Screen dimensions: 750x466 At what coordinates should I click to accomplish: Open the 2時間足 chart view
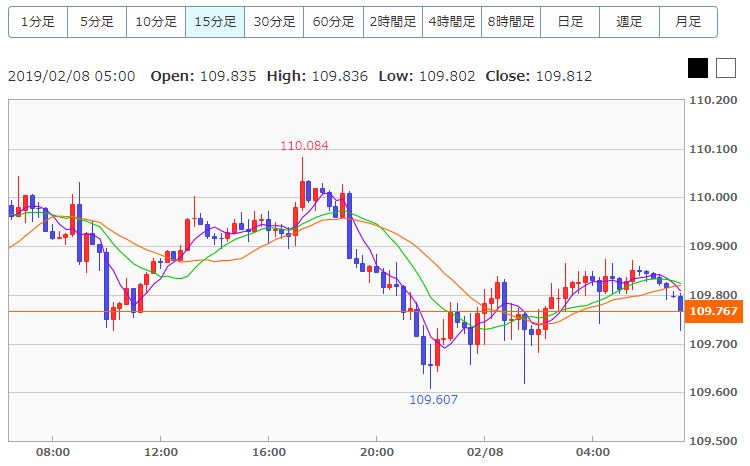[x=393, y=22]
